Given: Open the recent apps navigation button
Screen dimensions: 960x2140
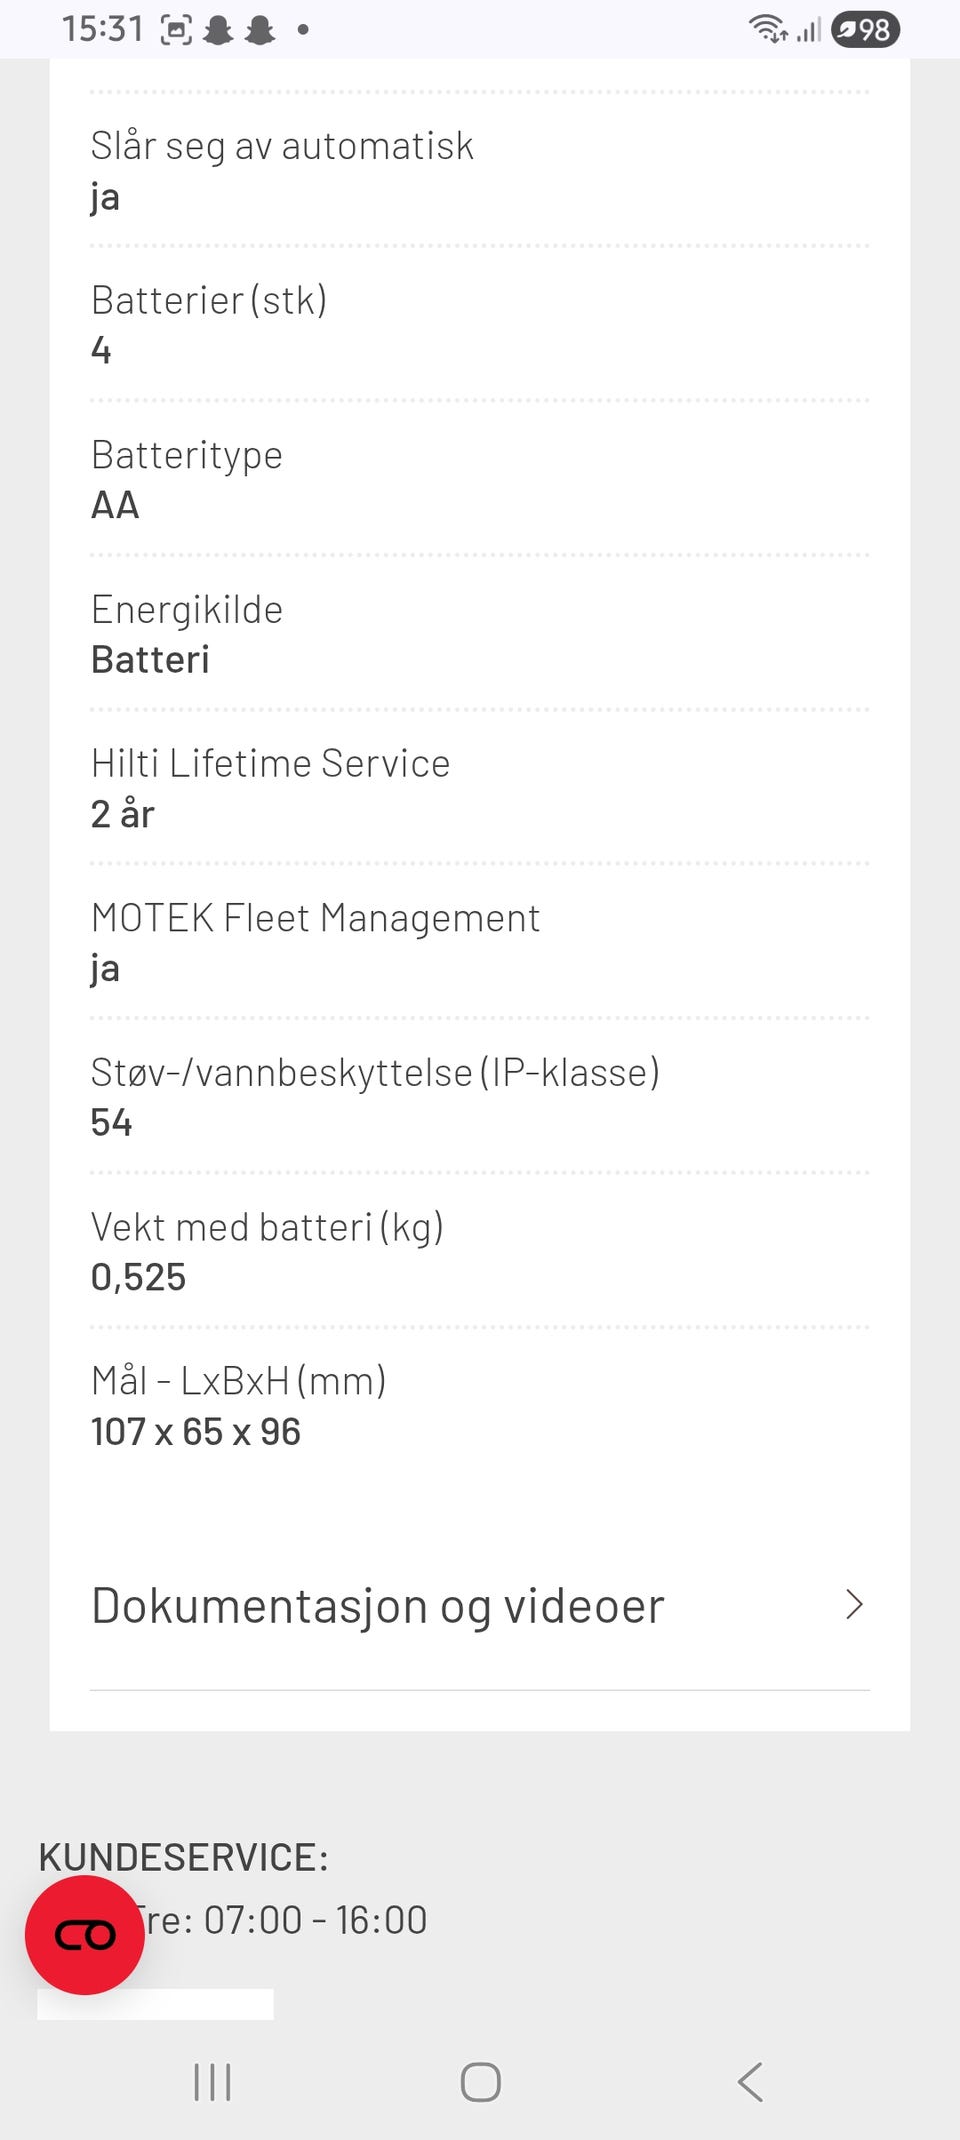Looking at the screenshot, I should pyautogui.click(x=212, y=2082).
